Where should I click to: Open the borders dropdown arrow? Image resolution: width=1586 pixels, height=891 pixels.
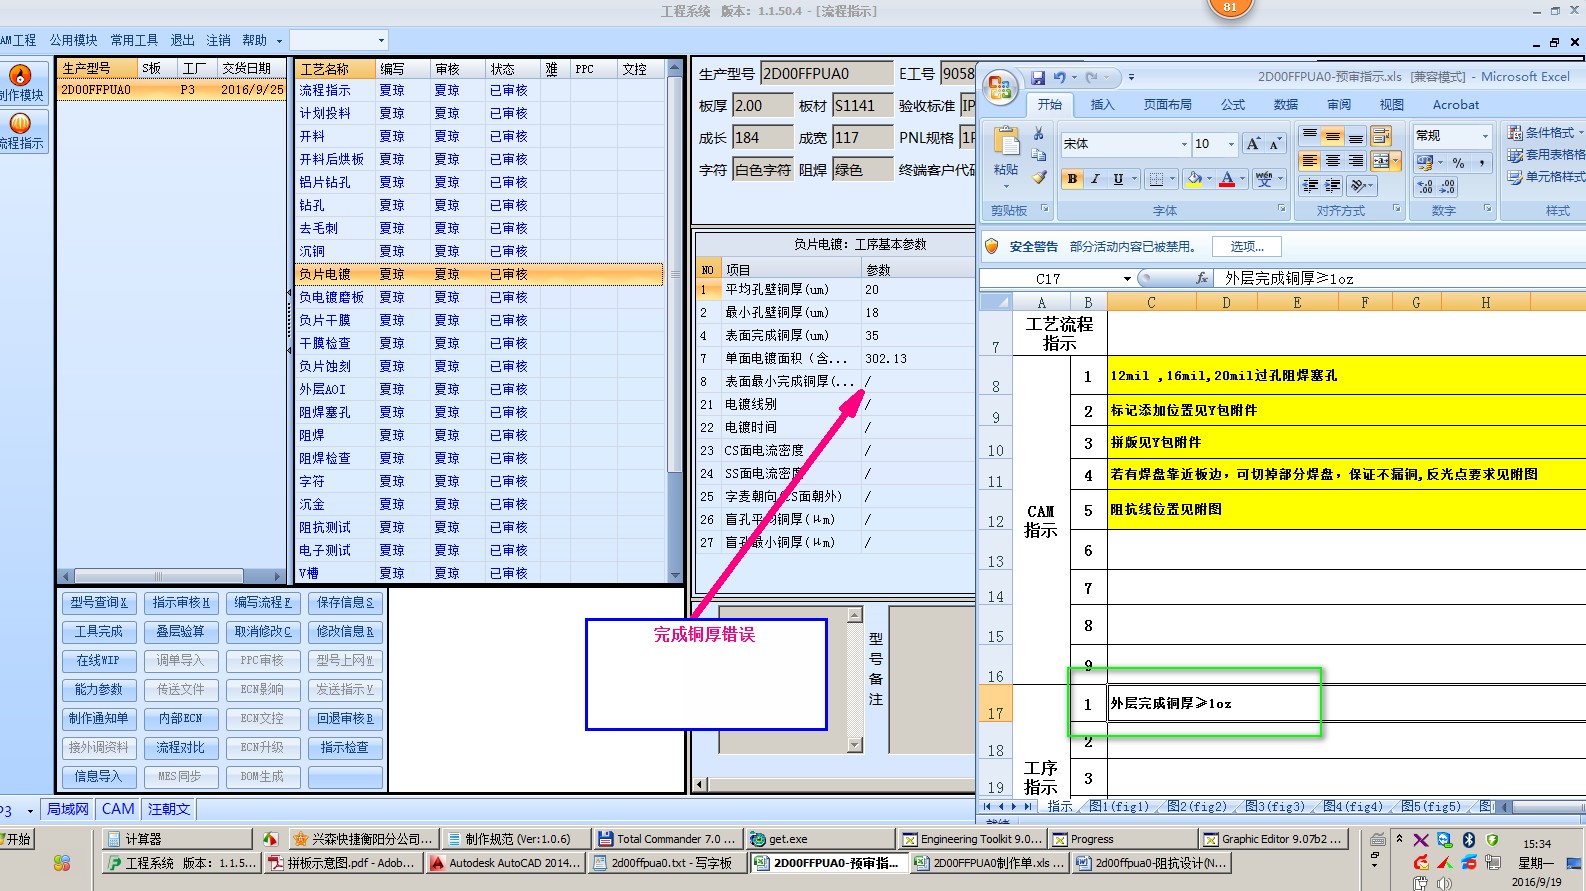coord(1172,179)
